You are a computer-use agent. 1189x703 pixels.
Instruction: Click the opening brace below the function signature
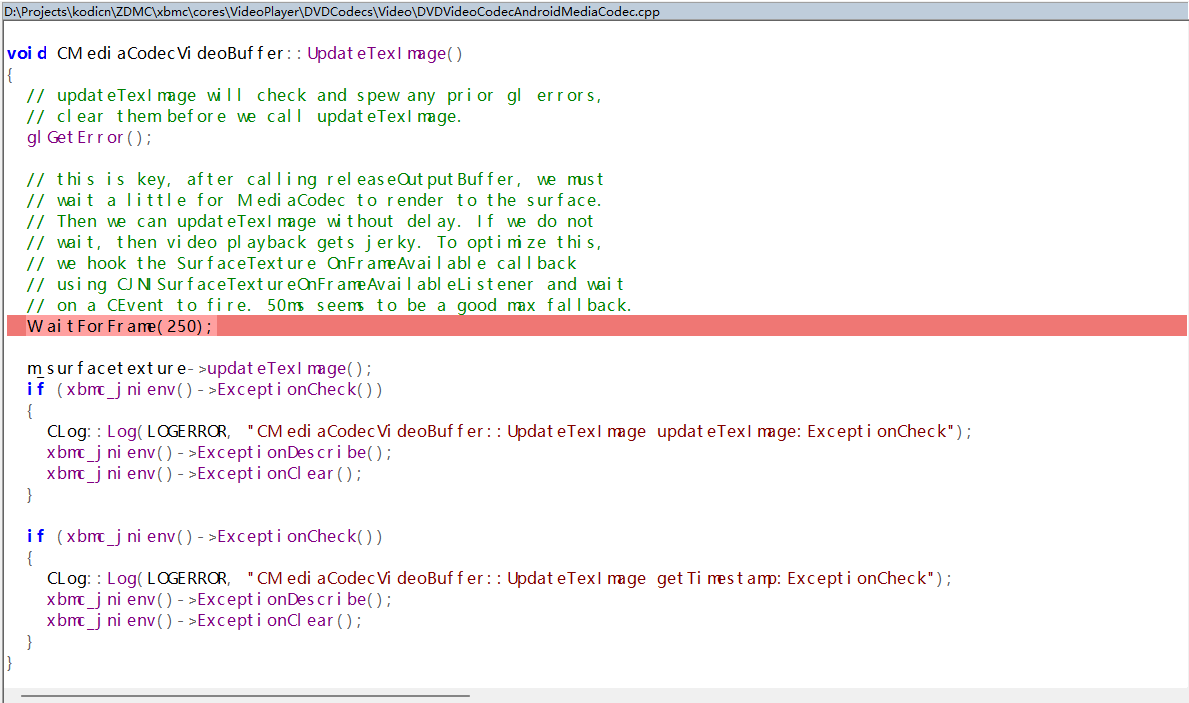[x=10, y=74]
